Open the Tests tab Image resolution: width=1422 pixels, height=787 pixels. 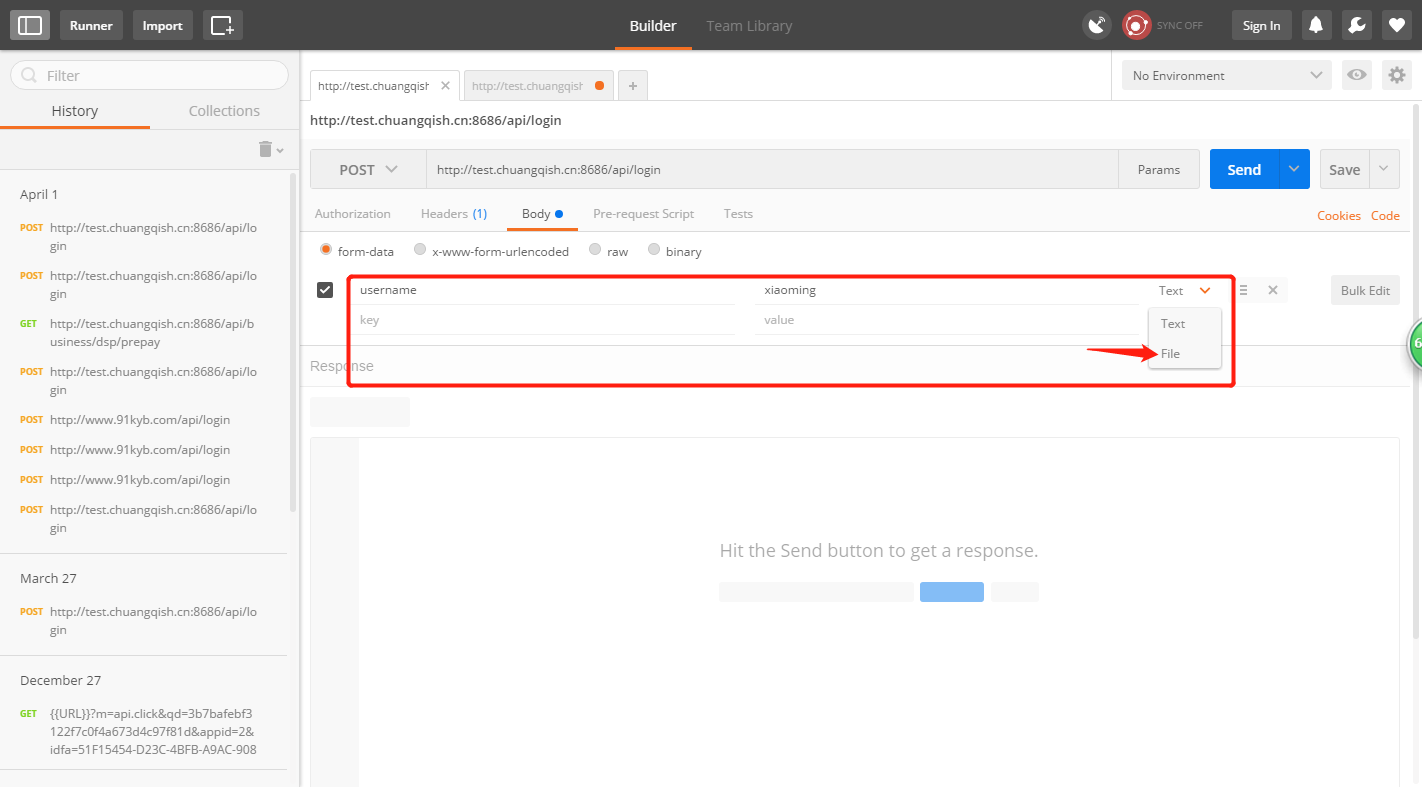point(738,214)
